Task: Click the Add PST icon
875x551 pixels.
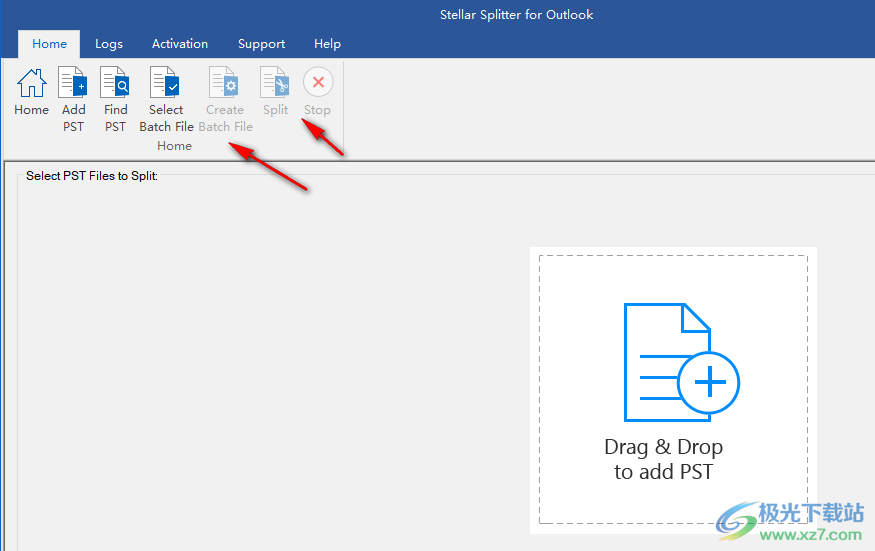Action: (73, 82)
